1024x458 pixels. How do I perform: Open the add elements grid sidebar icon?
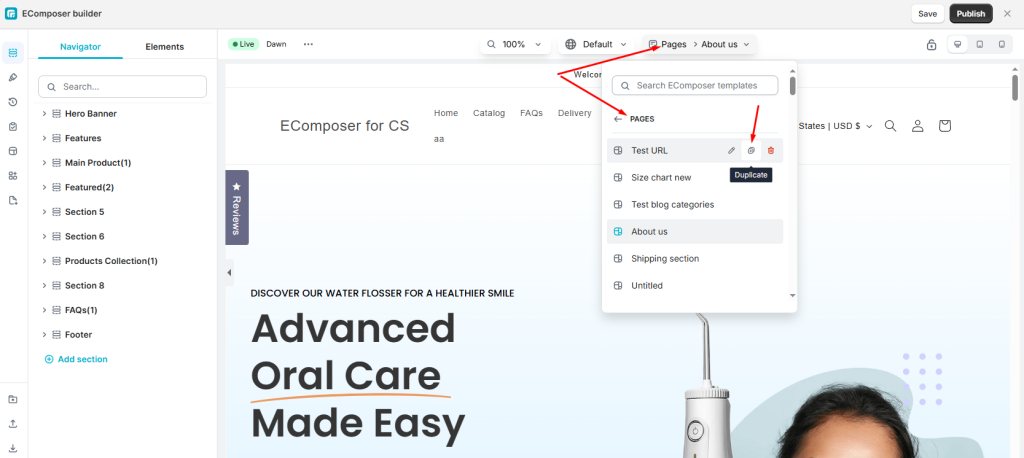(x=13, y=176)
